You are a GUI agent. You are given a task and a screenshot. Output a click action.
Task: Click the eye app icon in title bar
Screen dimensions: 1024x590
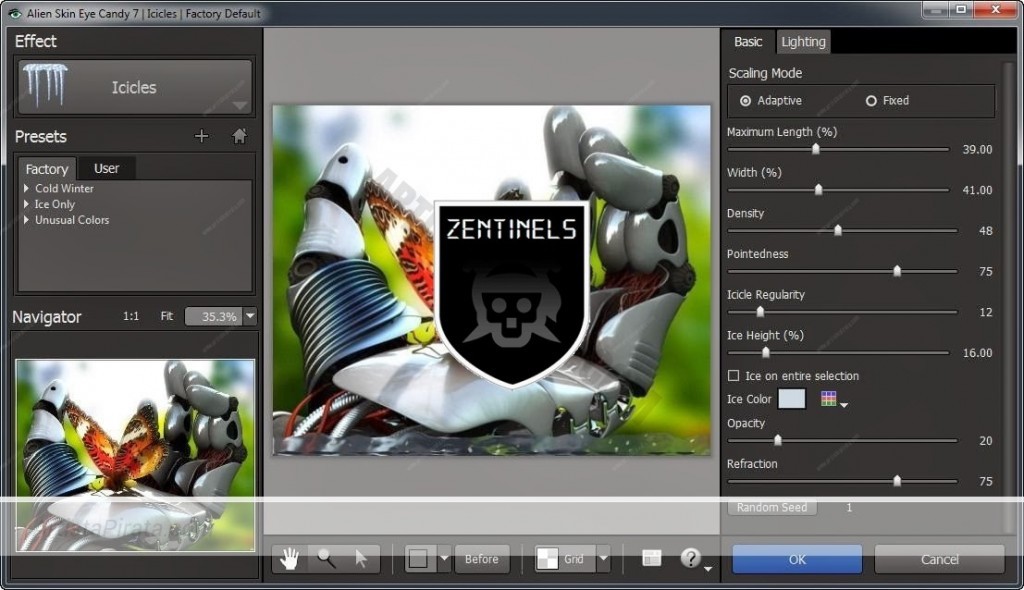14,13
